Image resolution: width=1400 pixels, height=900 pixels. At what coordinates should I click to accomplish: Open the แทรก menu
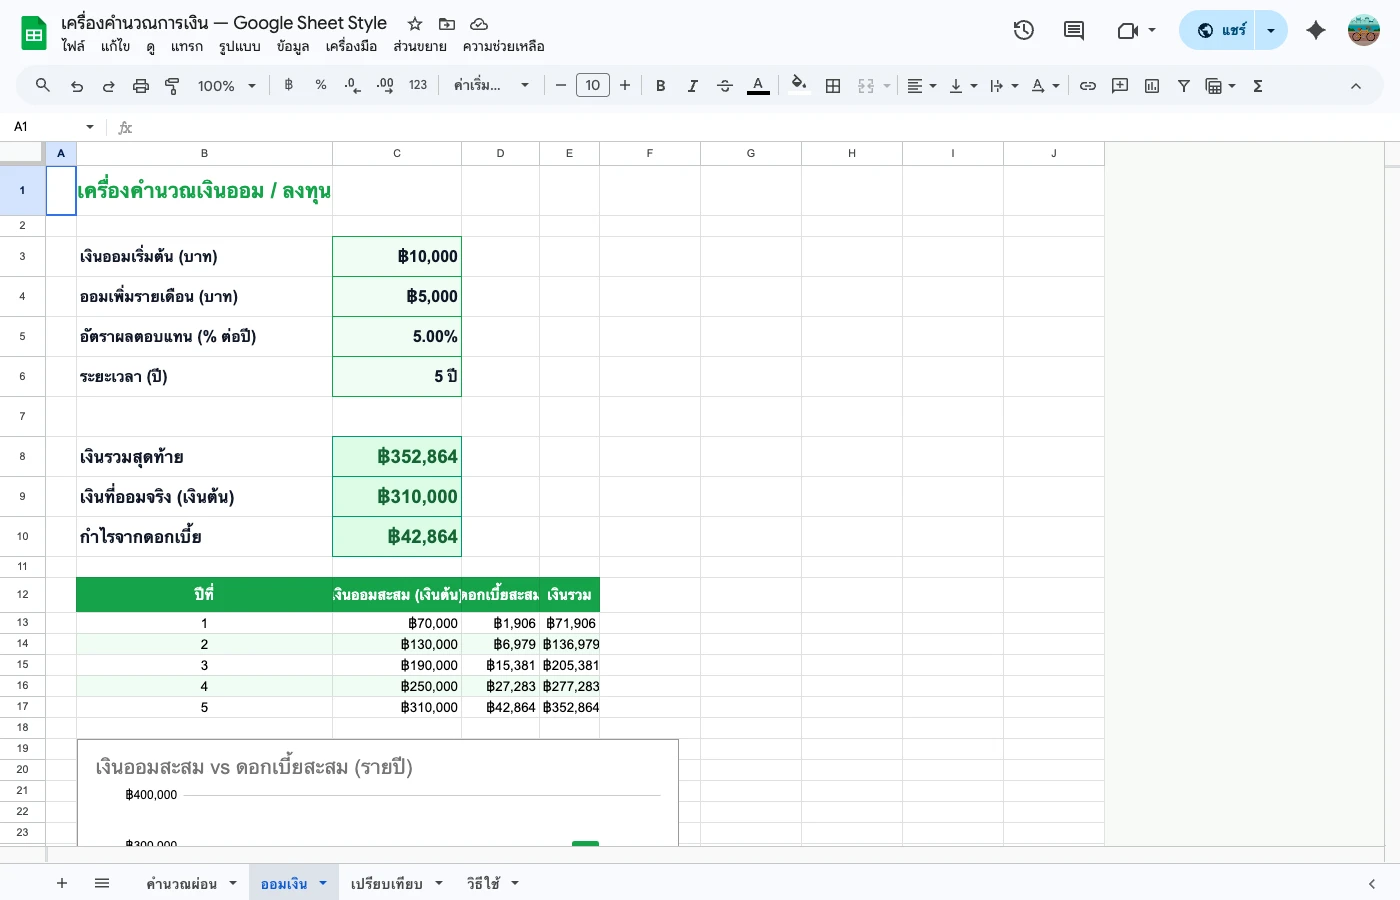point(187,46)
